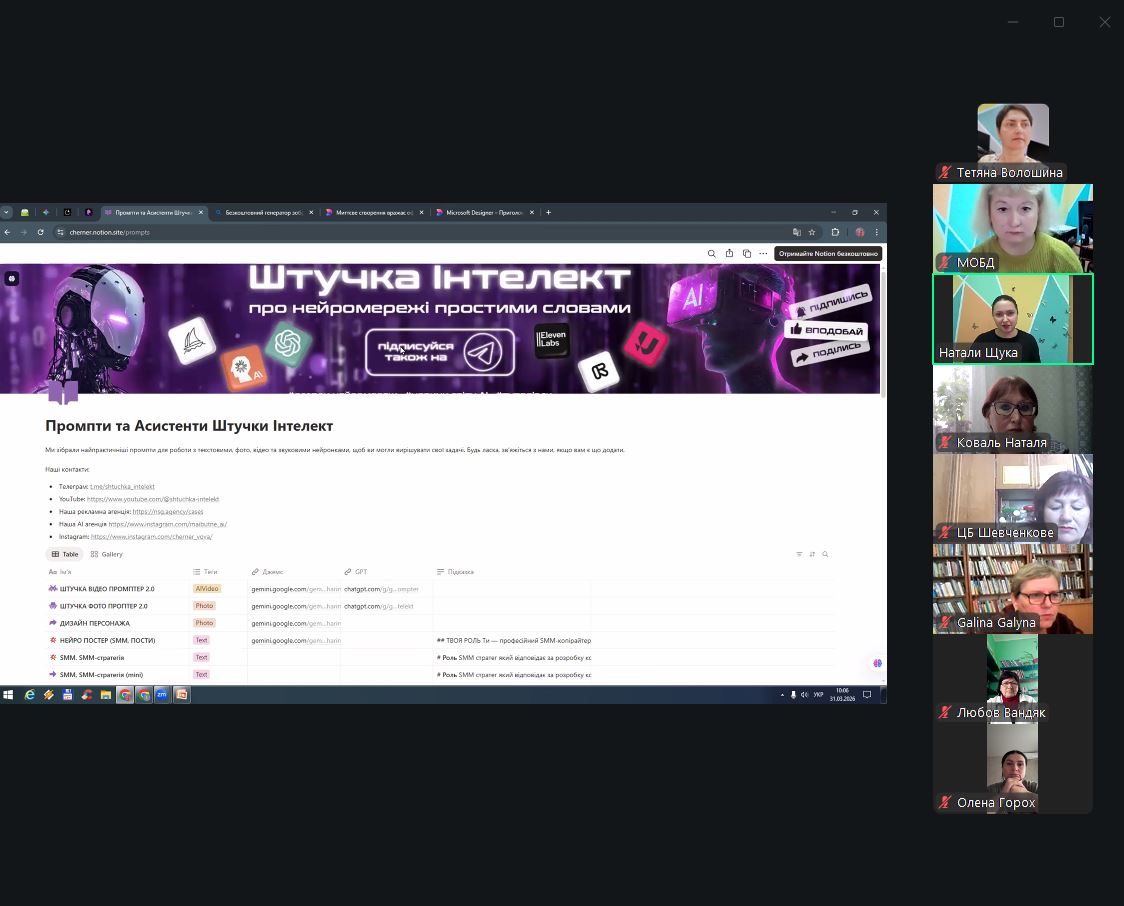1124x906 pixels.
Task: Click the database search icon above table
Action: [825, 554]
